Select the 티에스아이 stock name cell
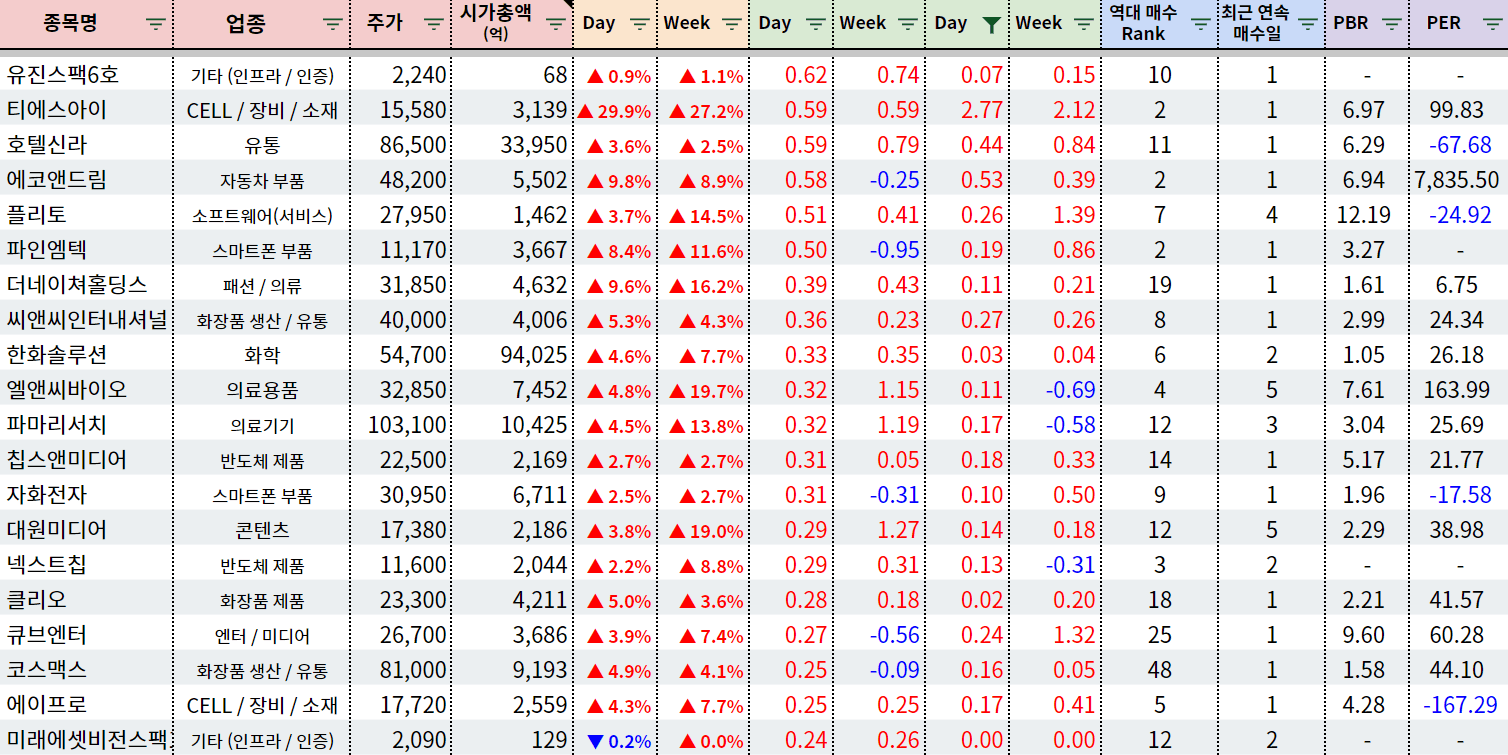 [x=87, y=110]
